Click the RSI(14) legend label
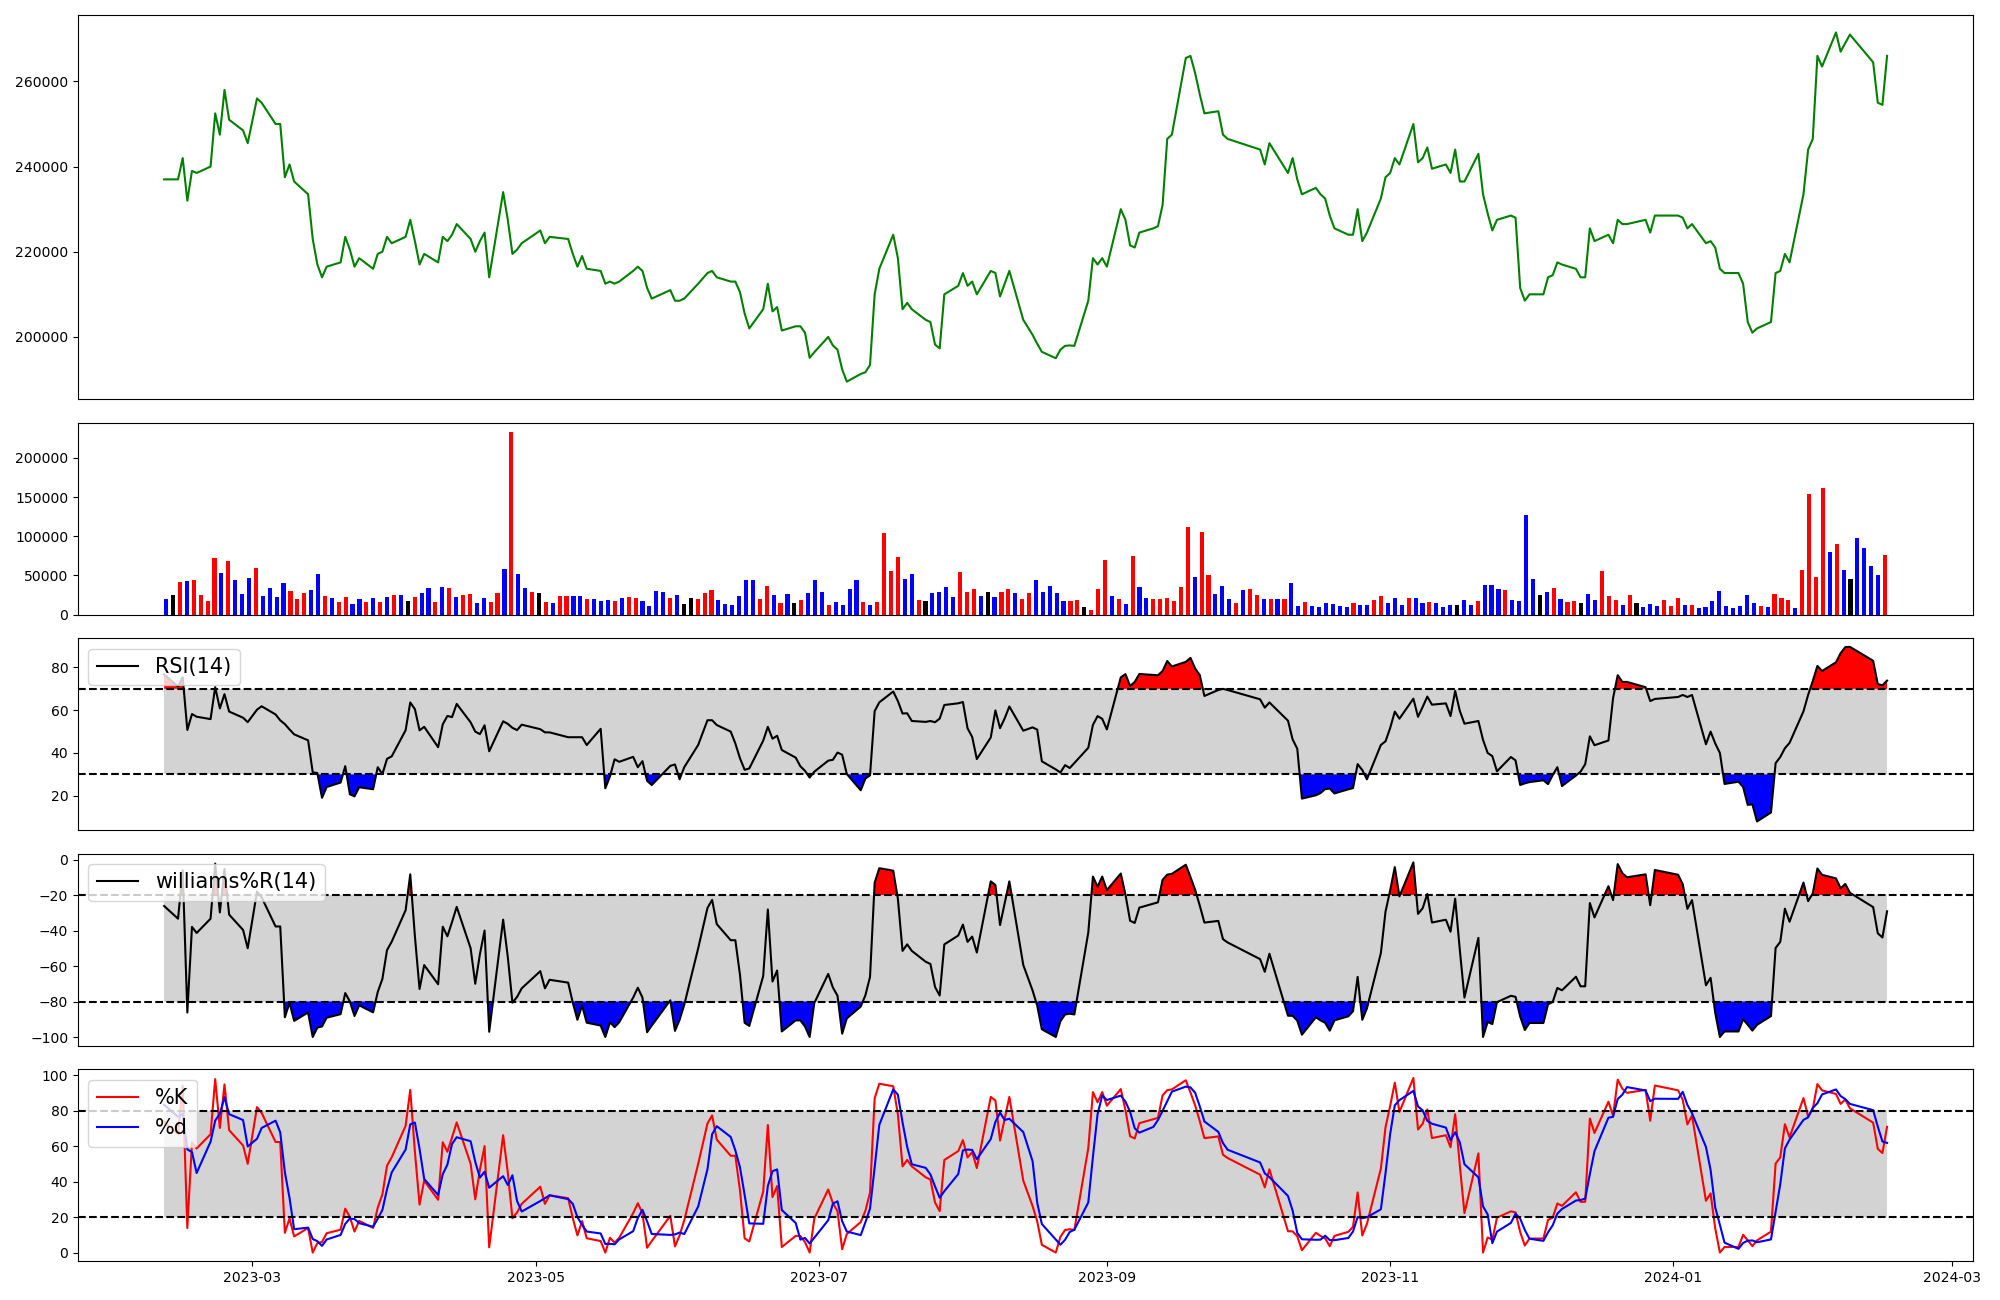Screen dimensions: 2000x1300 pyautogui.click(x=192, y=666)
